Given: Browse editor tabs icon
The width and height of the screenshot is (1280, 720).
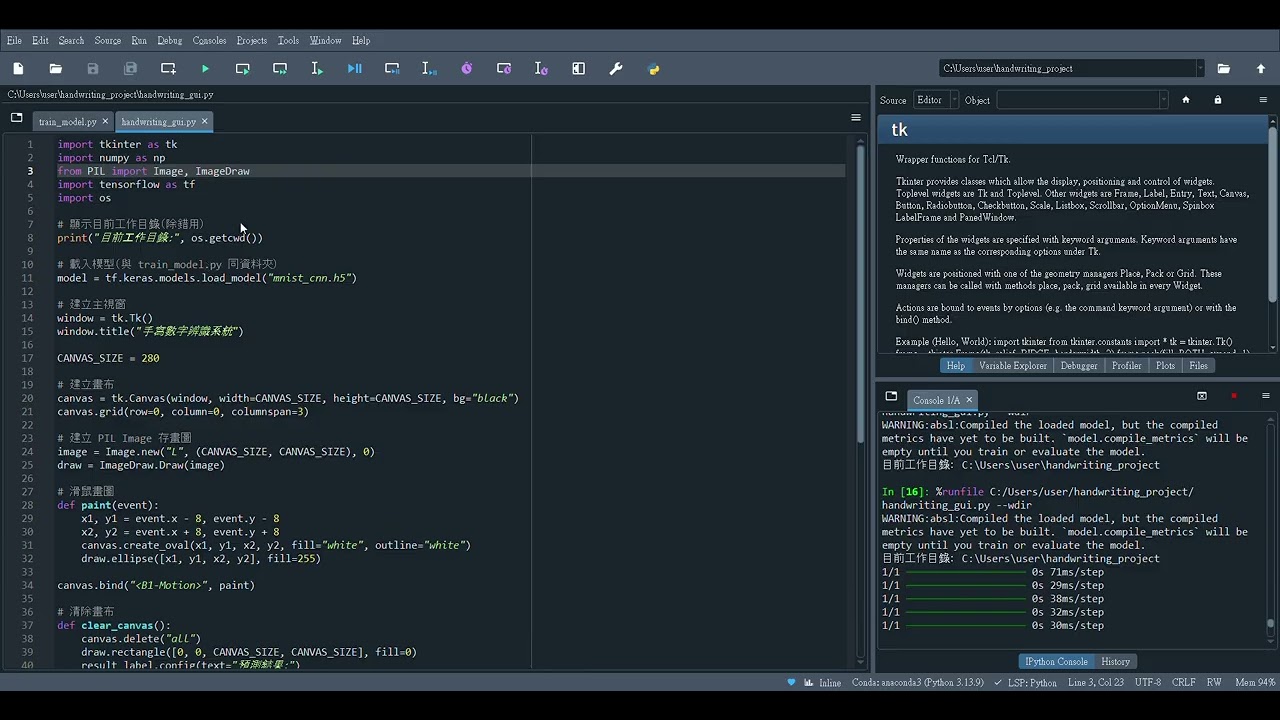Looking at the screenshot, I should tap(16, 117).
